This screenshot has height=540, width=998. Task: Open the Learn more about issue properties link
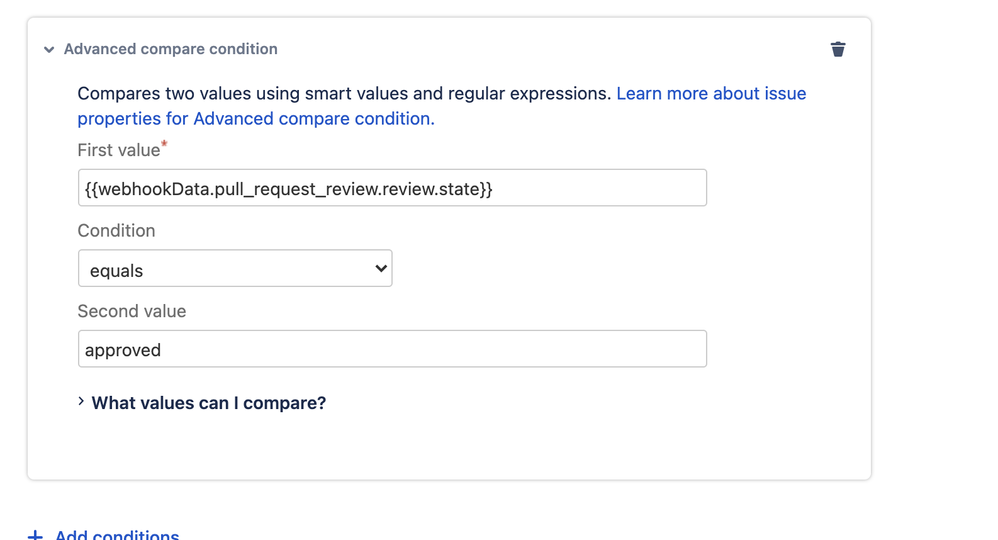(x=710, y=94)
